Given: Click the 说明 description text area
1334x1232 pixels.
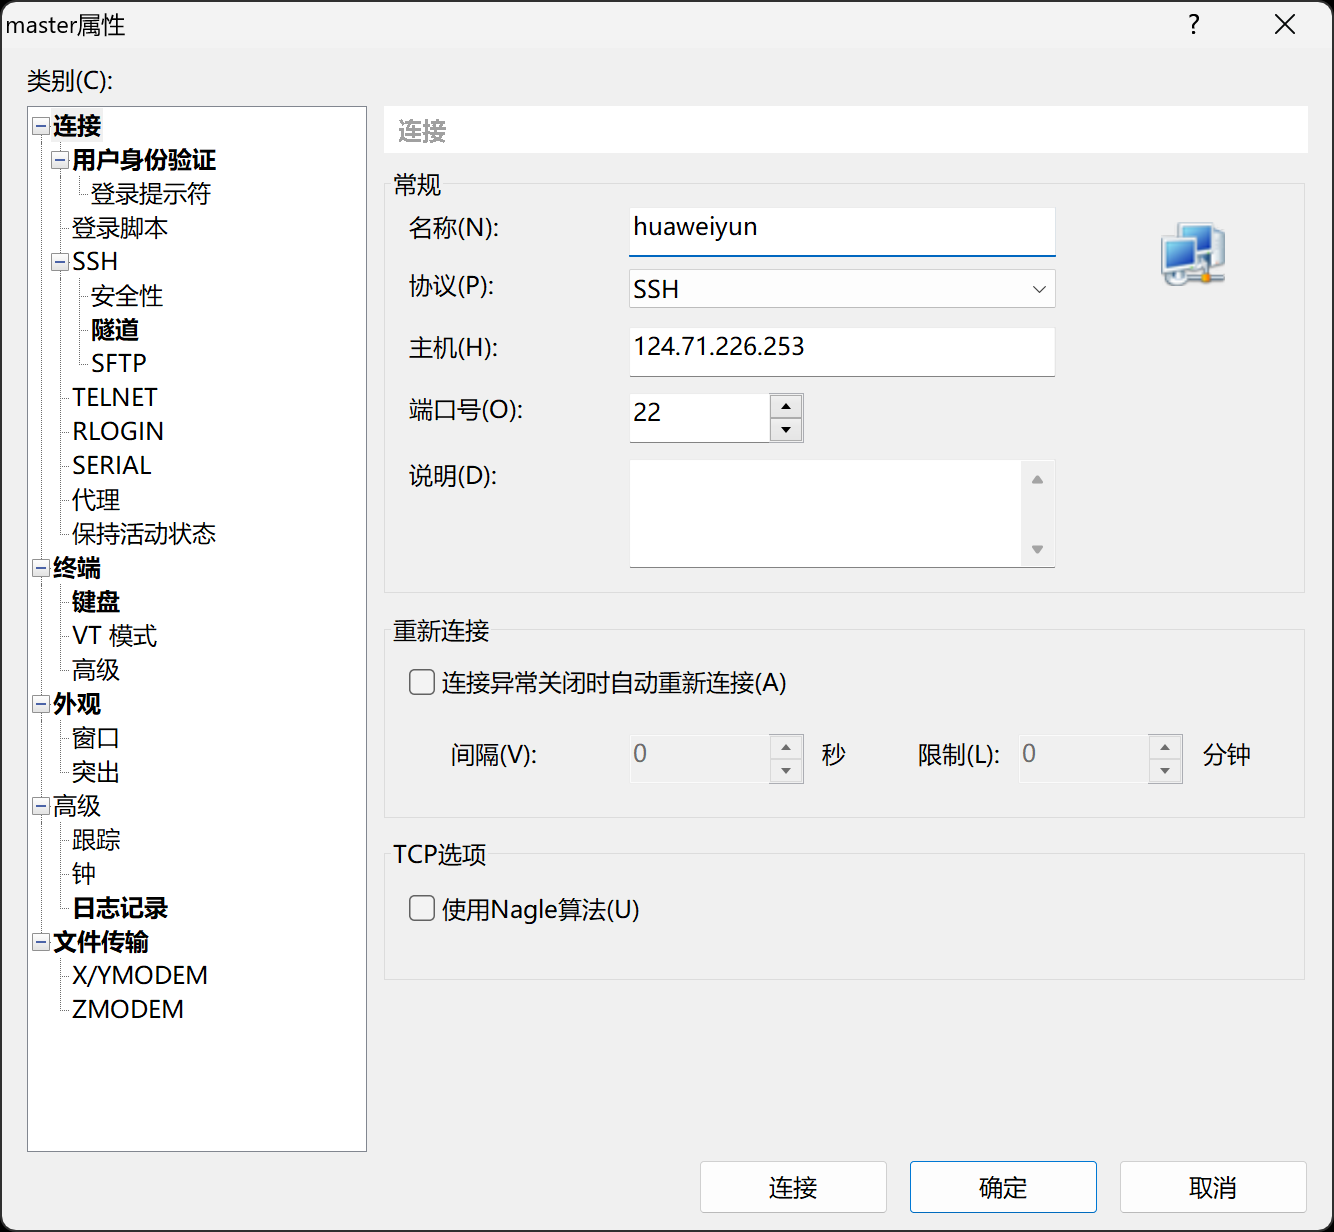Looking at the screenshot, I should coord(825,513).
